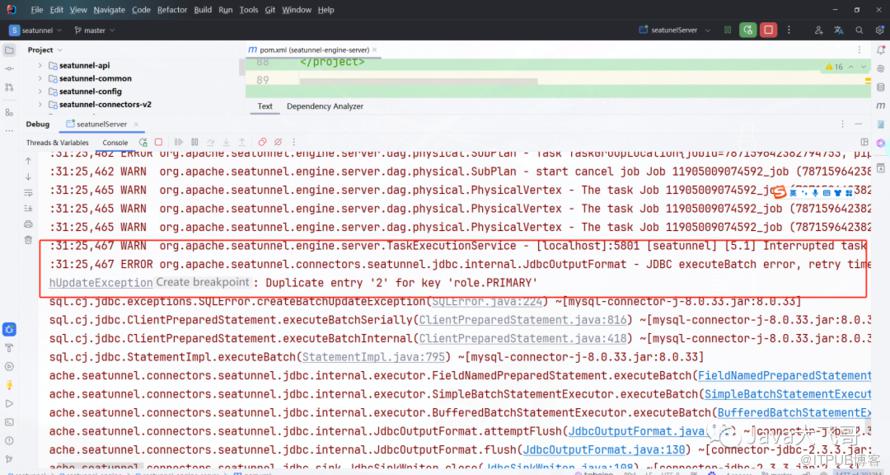Toggle Mute Breakpoints in debug toolbar
Screen dimensions: 890x475
278,142
